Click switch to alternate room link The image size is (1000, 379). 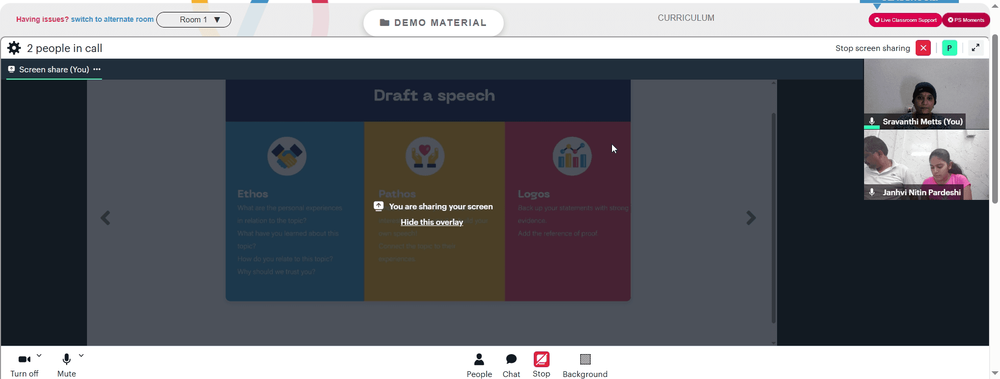pos(112,20)
